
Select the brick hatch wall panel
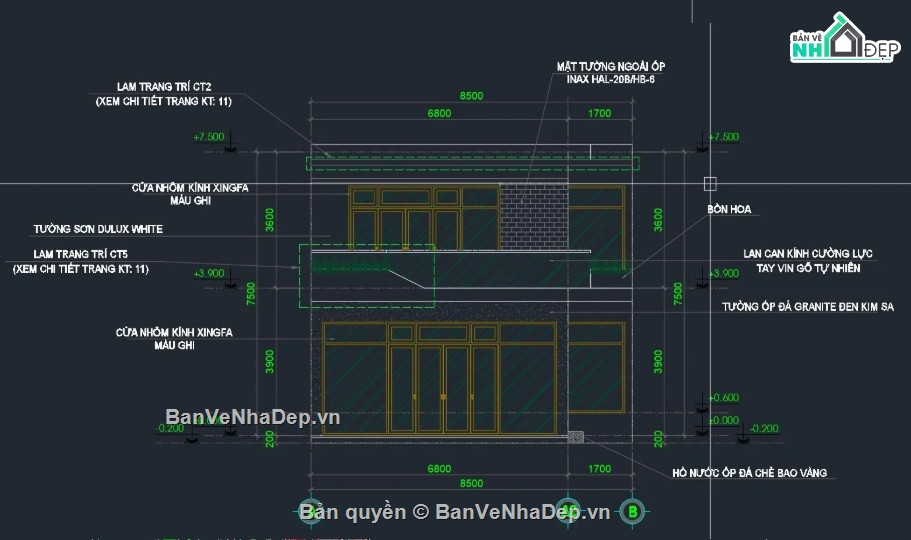[534, 217]
